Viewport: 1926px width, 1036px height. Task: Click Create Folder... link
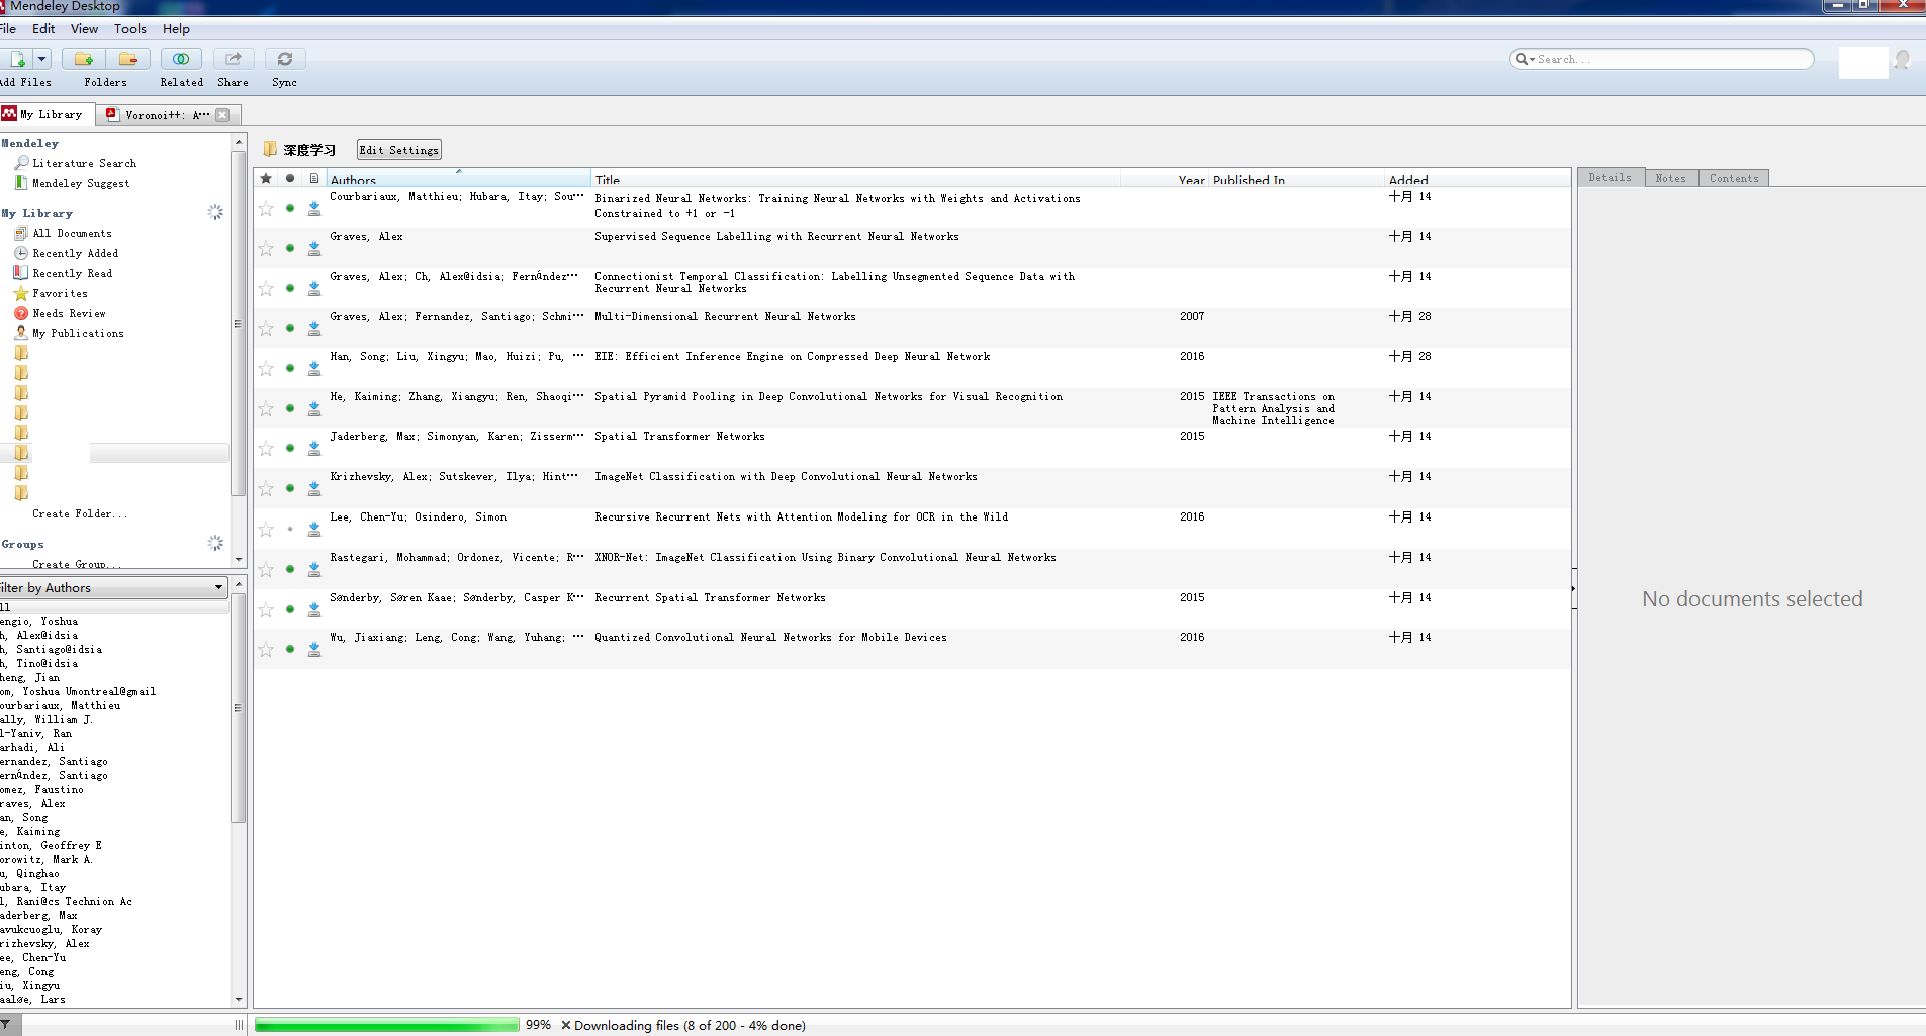click(x=79, y=513)
